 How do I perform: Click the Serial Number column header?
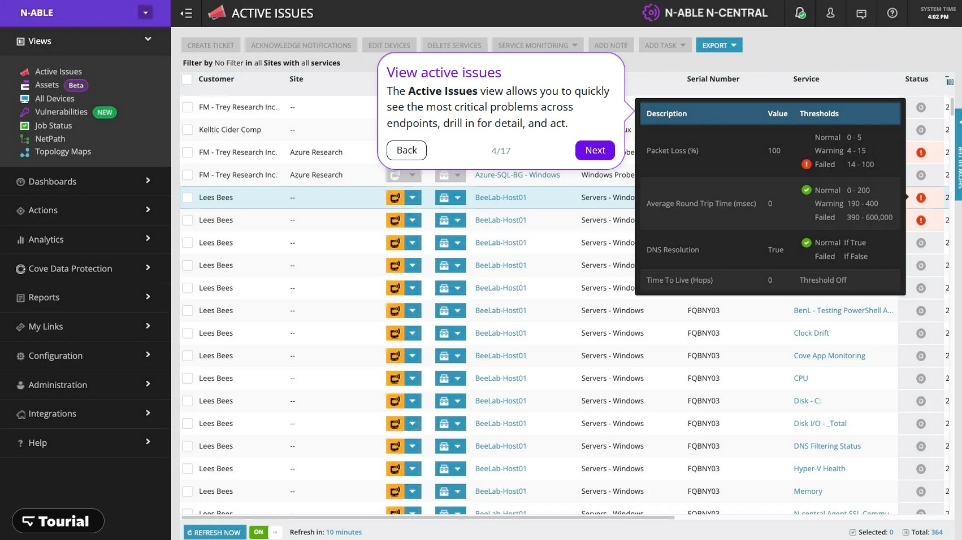[x=713, y=79]
